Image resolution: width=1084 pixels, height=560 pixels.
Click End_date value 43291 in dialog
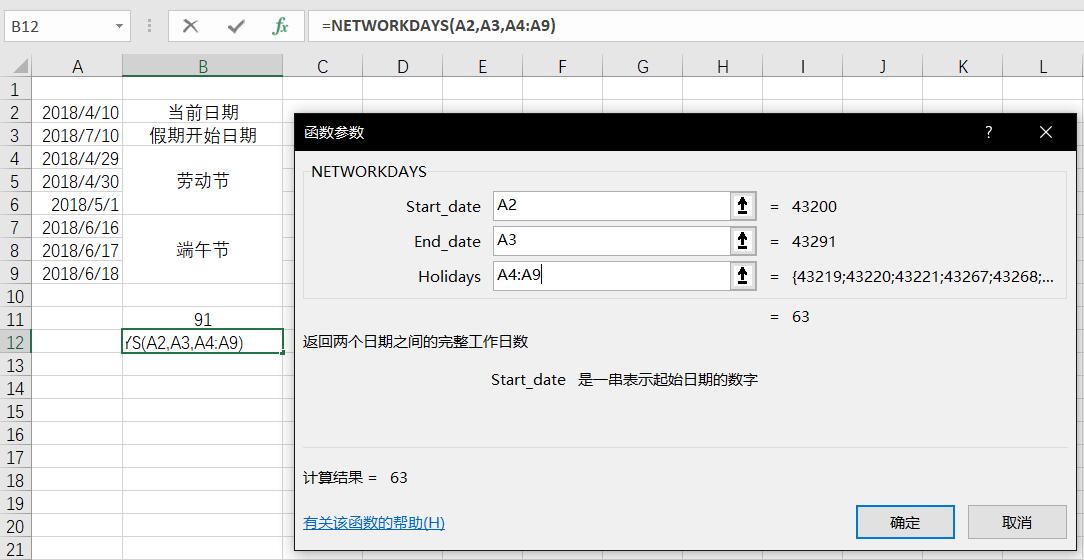point(814,241)
